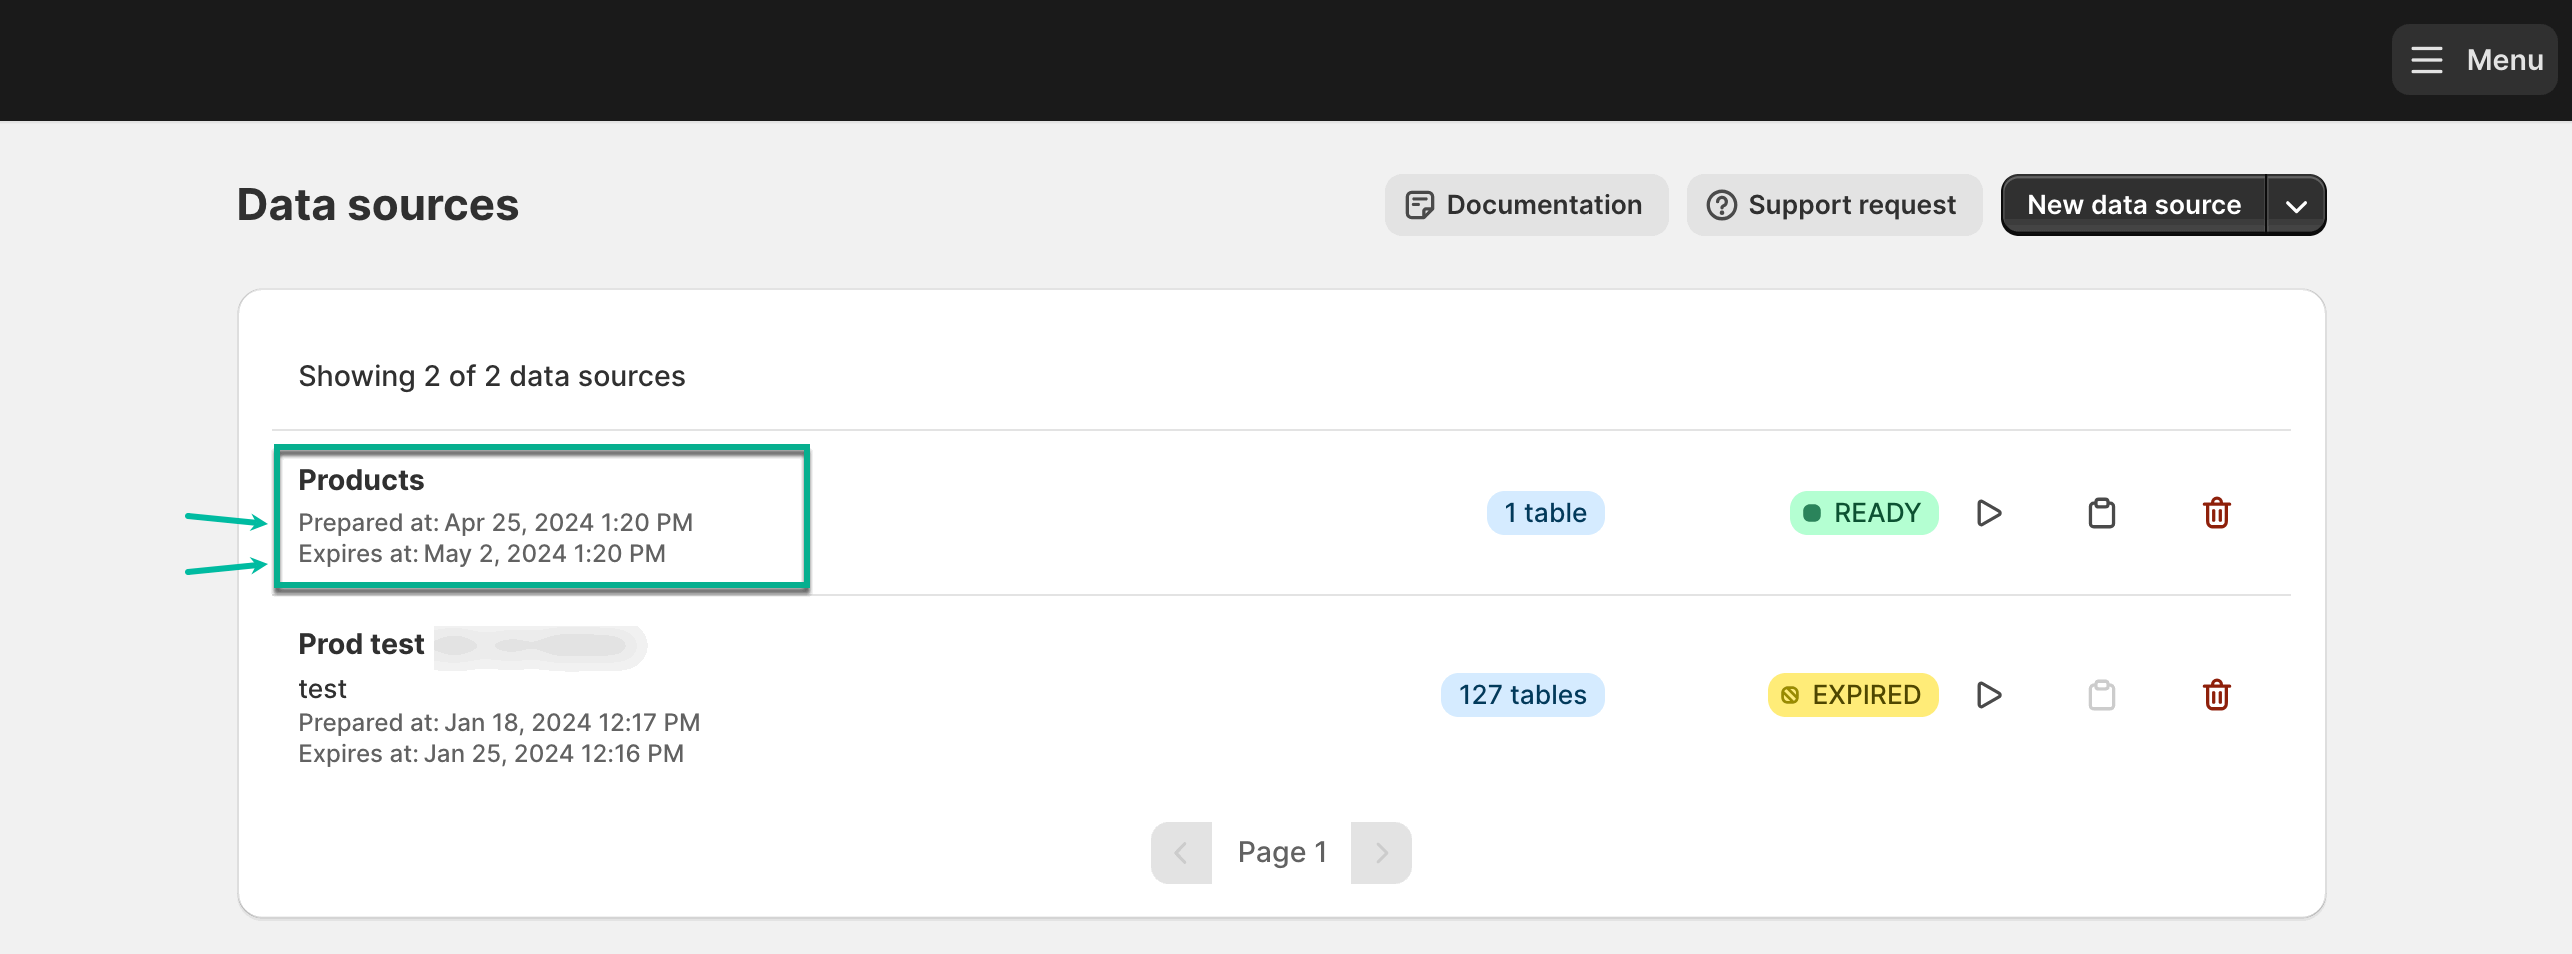Copy the Products data source via clipboard icon

coord(2101,513)
